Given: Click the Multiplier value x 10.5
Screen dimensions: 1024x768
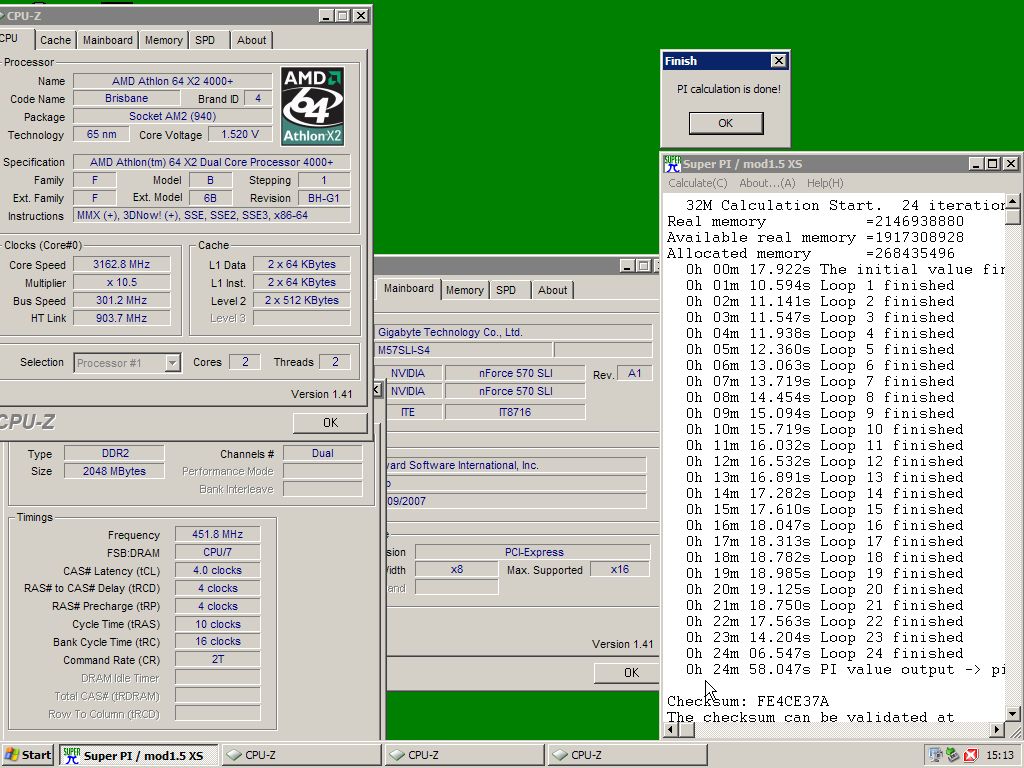Looking at the screenshot, I should coord(121,282).
